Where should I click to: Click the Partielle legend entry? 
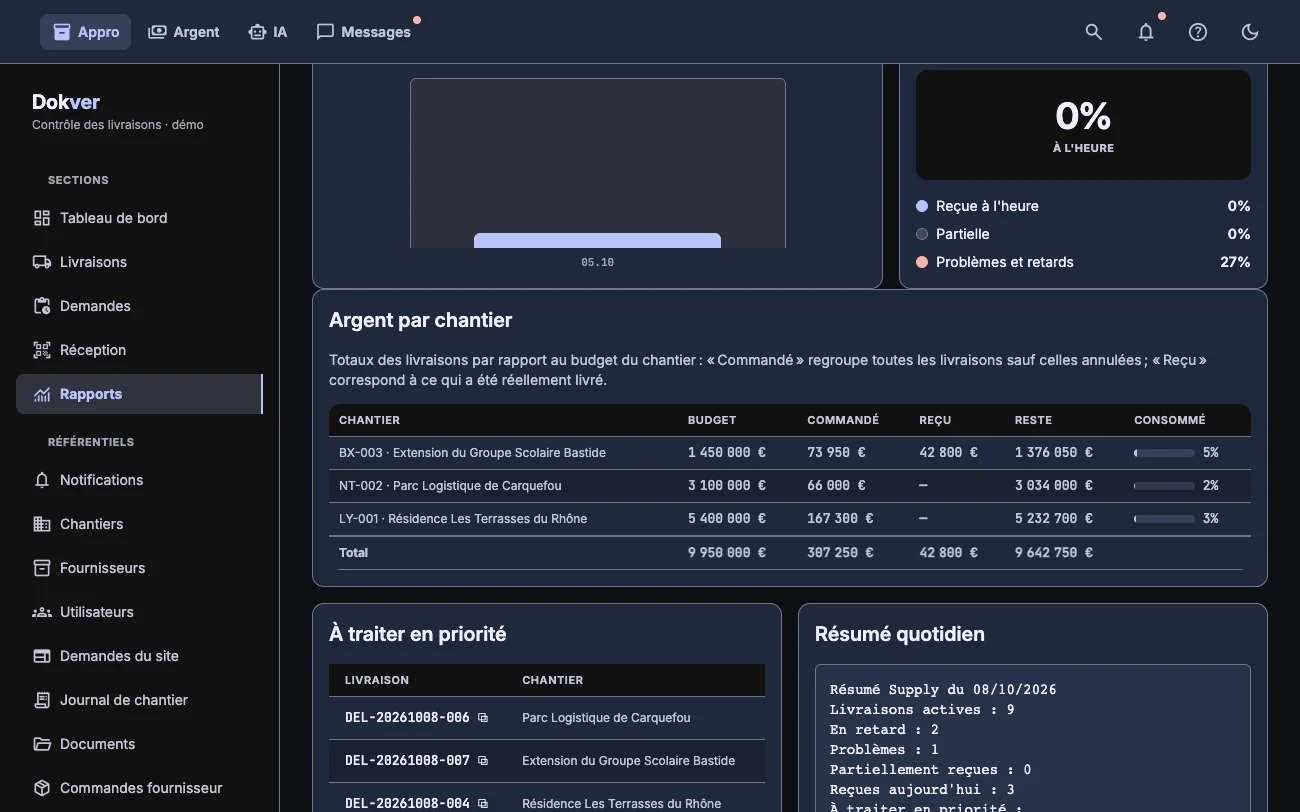pyautogui.click(x=1083, y=234)
